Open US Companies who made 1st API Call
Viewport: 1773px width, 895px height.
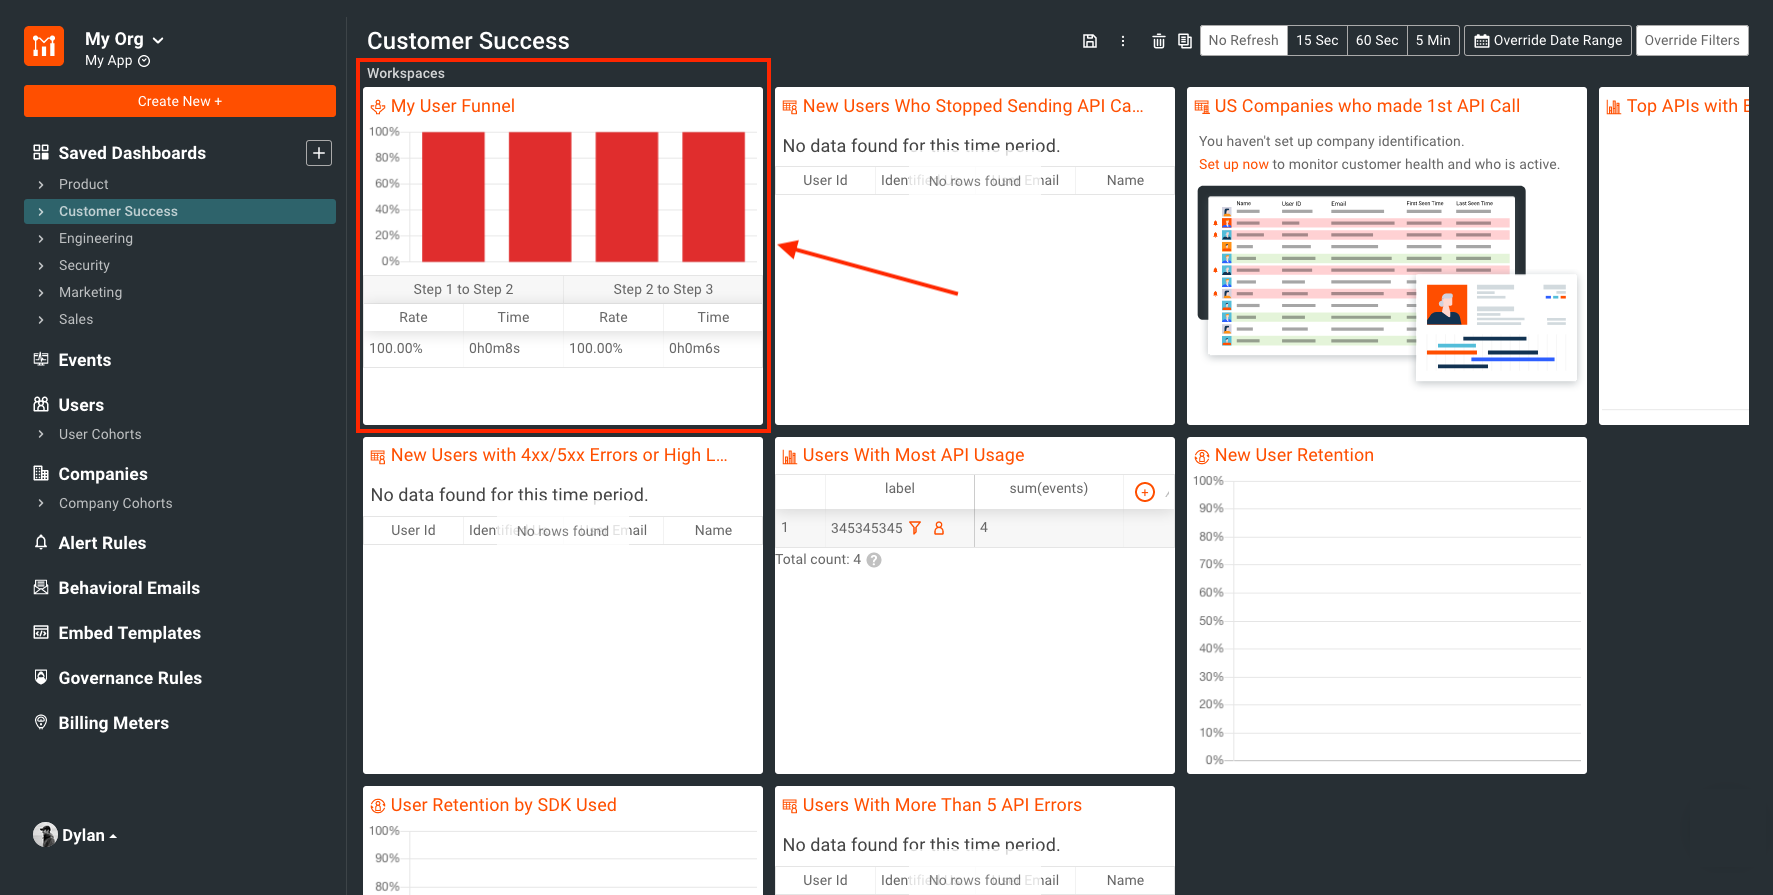(1367, 106)
